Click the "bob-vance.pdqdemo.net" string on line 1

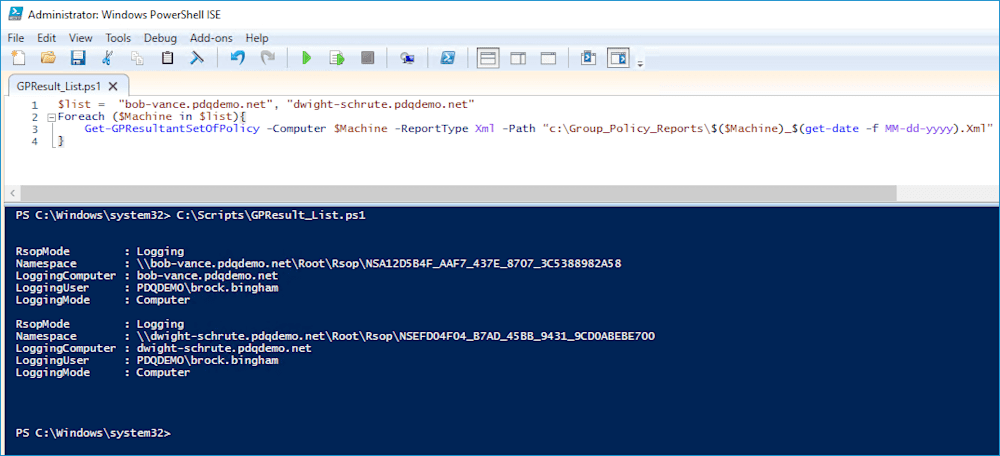coord(198,104)
